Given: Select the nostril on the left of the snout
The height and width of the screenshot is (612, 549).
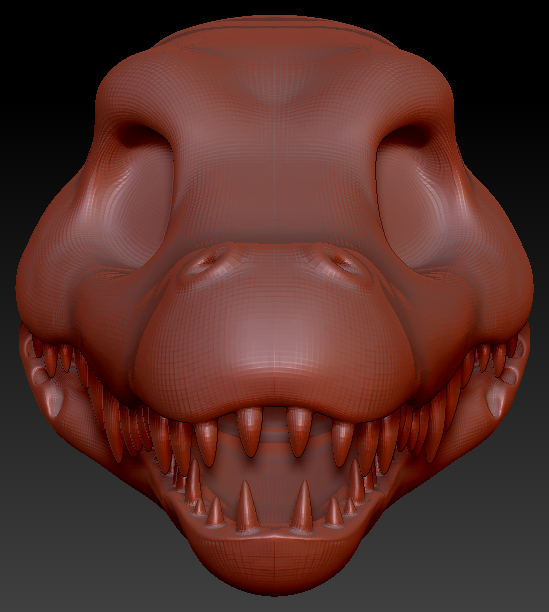Looking at the screenshot, I should point(204,260).
